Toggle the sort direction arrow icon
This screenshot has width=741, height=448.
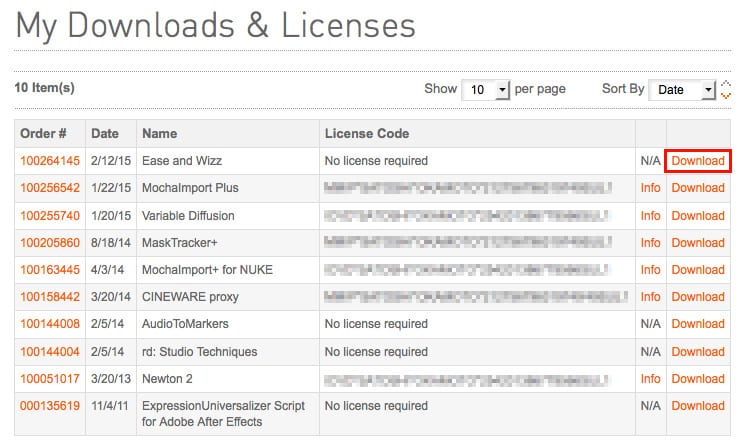point(725,89)
